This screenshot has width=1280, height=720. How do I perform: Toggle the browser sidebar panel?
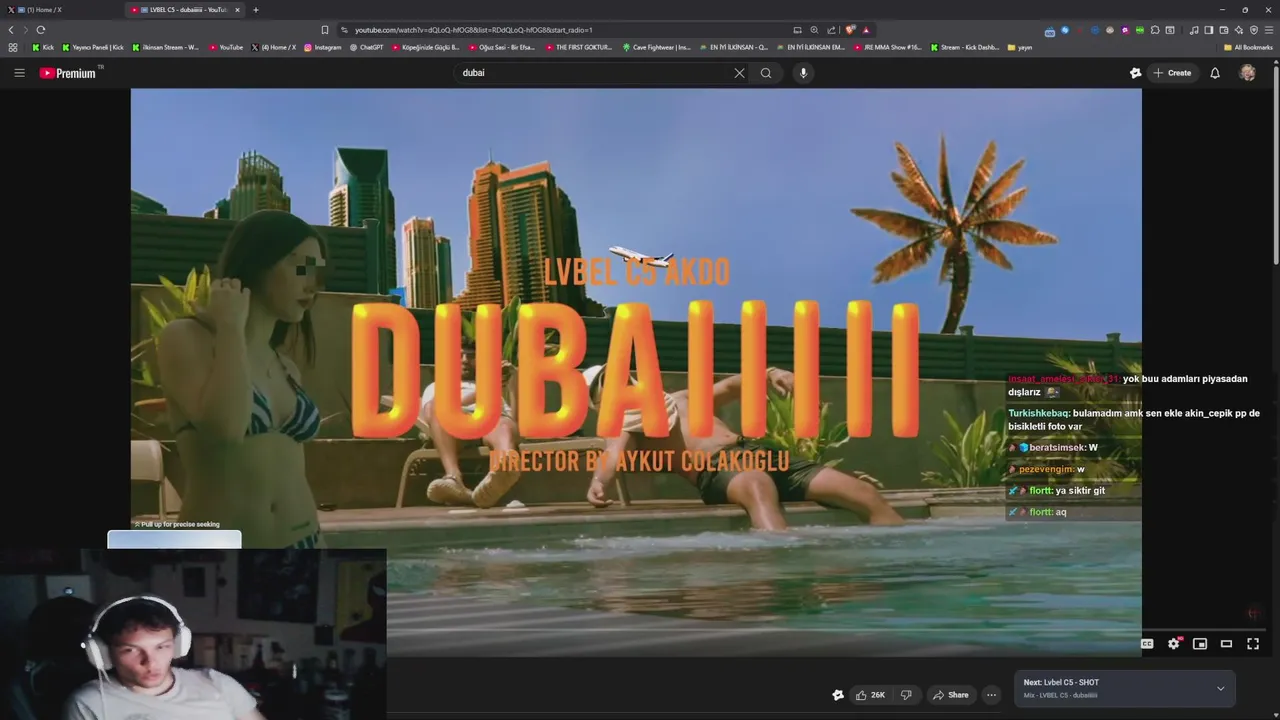(x=1209, y=30)
